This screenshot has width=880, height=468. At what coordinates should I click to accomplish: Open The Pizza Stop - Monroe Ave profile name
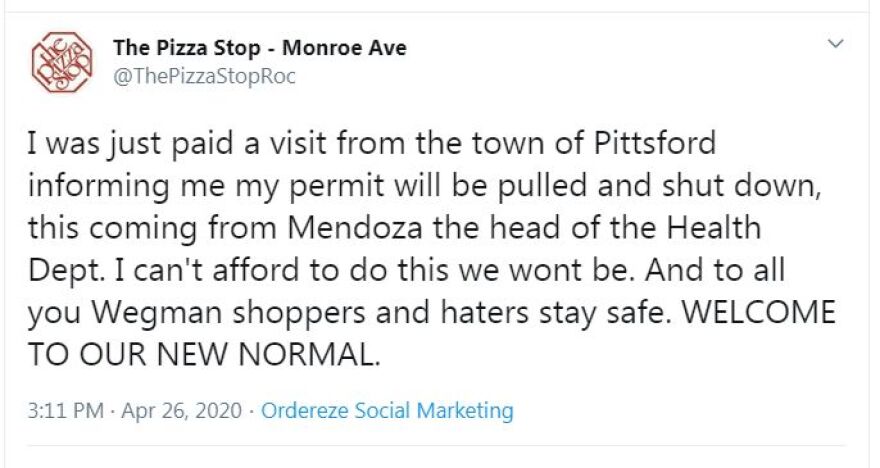coord(260,48)
